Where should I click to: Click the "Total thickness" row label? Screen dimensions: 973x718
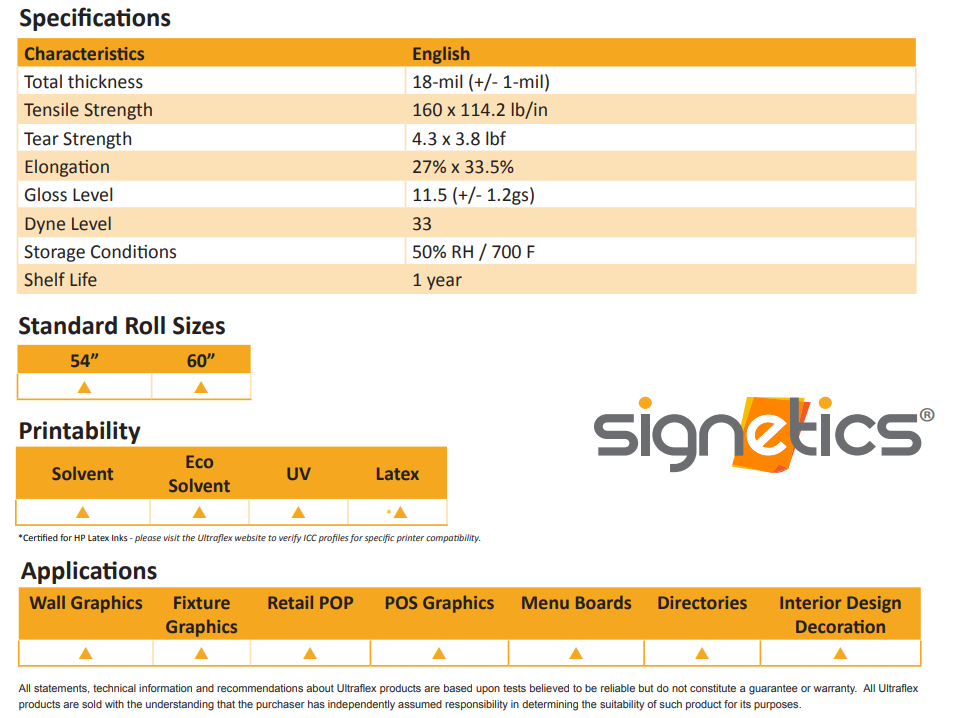coord(84,82)
